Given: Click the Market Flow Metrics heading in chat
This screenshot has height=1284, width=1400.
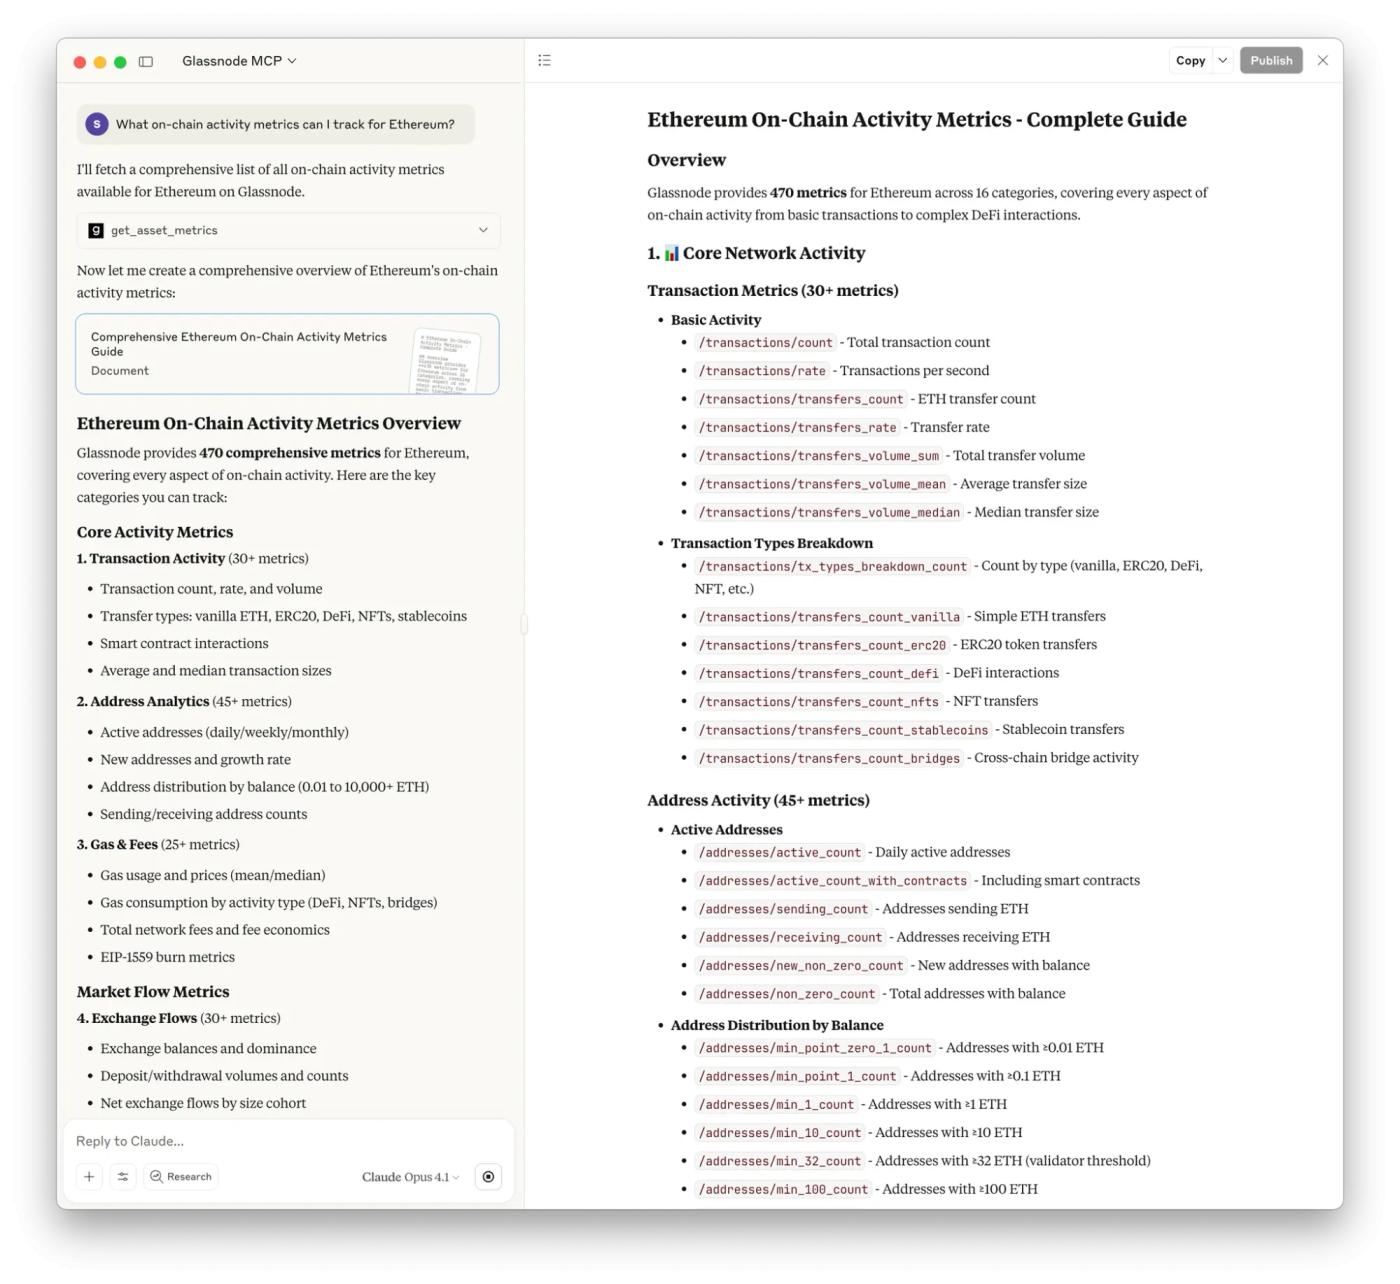Looking at the screenshot, I should pyautogui.click(x=153, y=992).
